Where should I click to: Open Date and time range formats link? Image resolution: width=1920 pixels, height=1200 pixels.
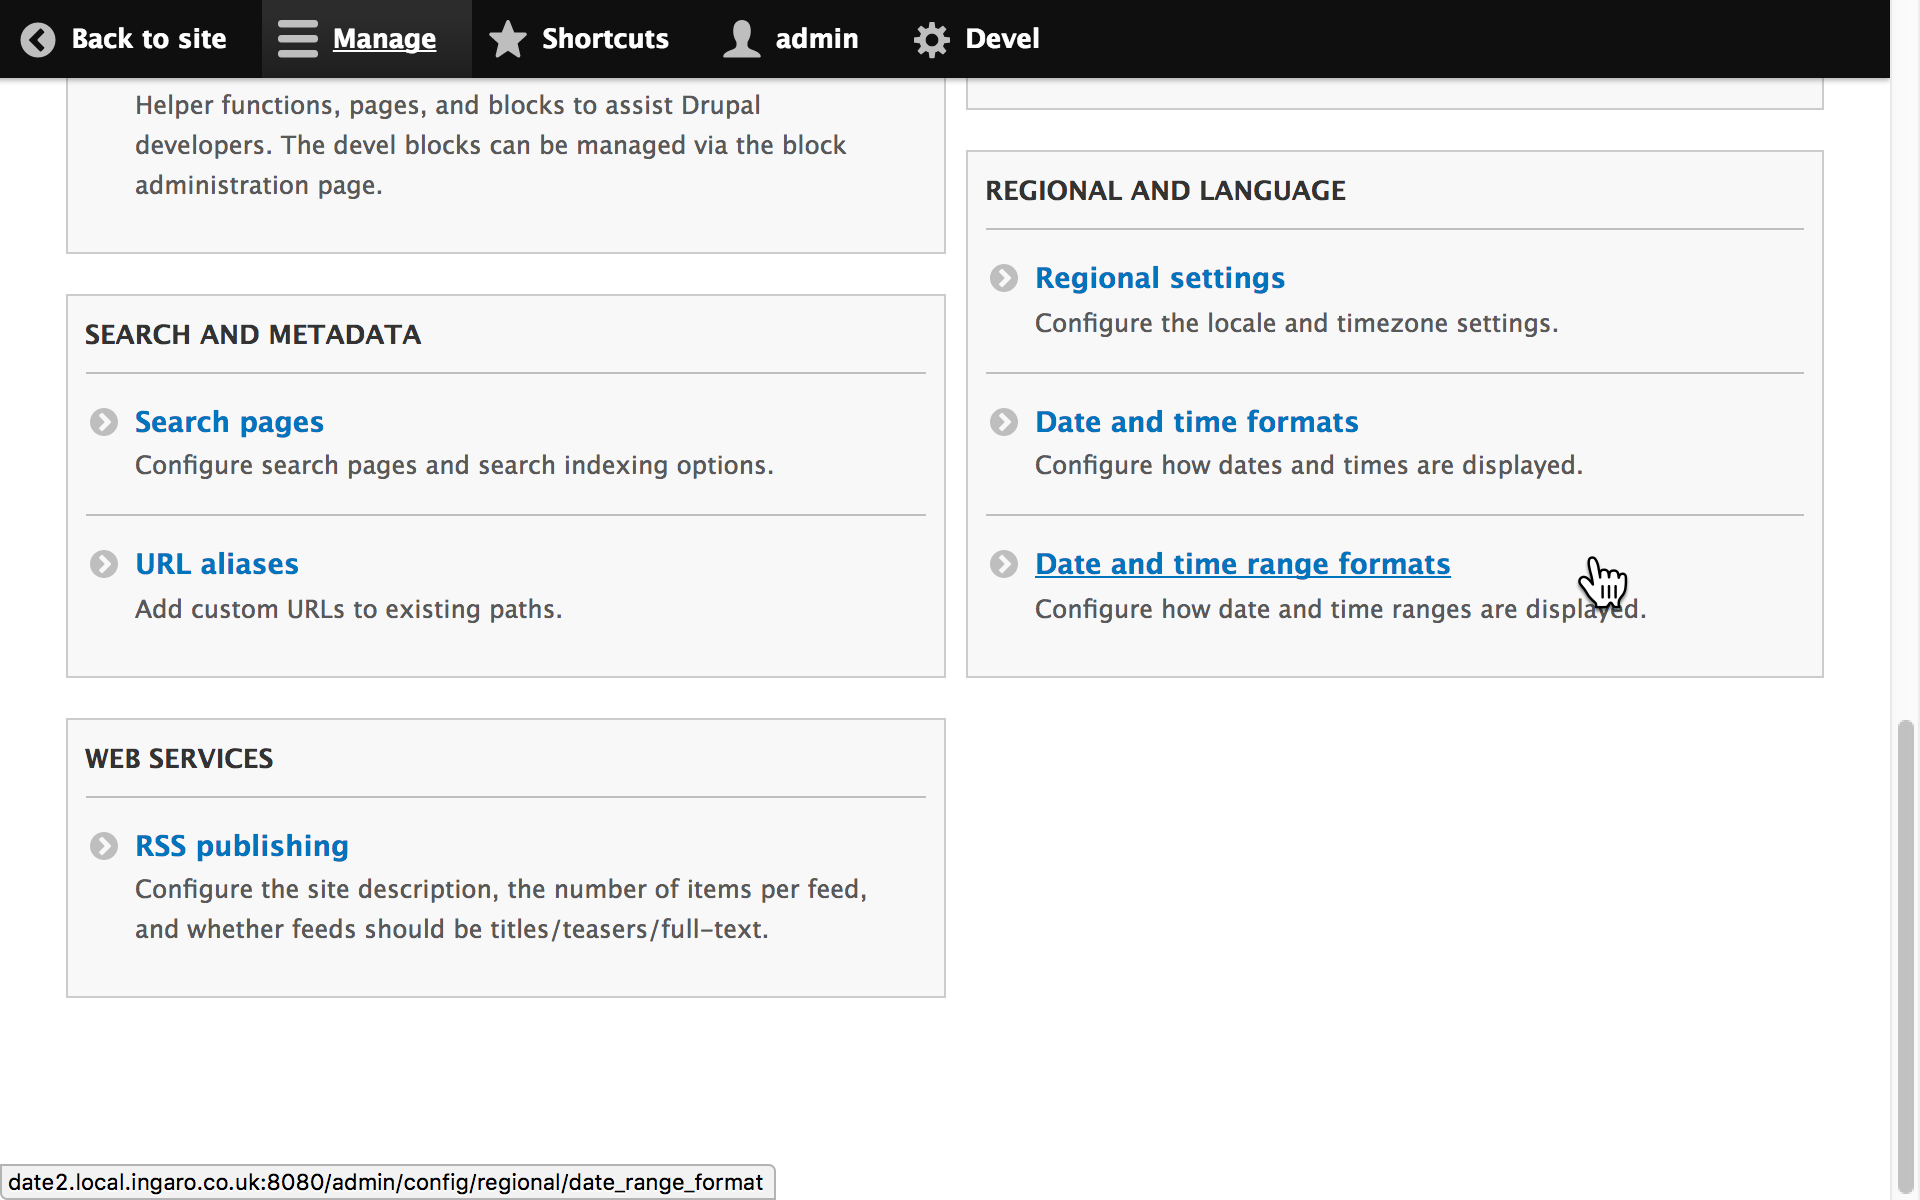pyautogui.click(x=1241, y=563)
